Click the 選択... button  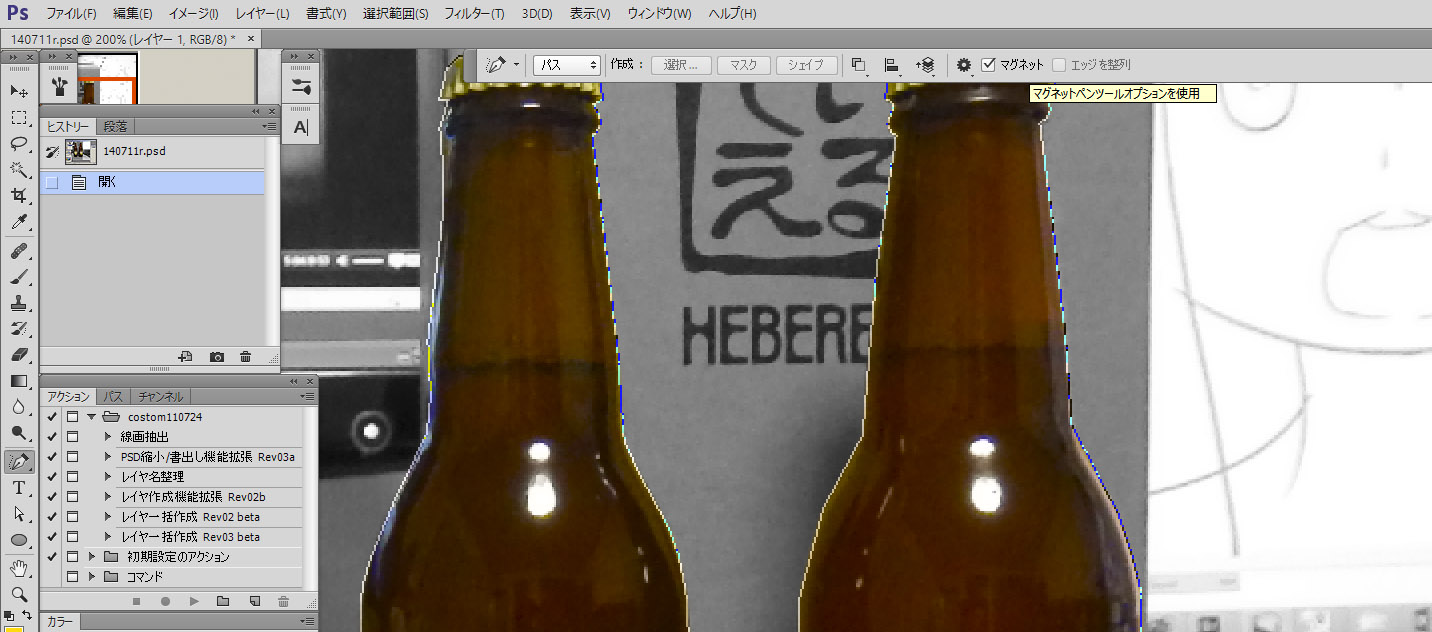pyautogui.click(x=681, y=65)
